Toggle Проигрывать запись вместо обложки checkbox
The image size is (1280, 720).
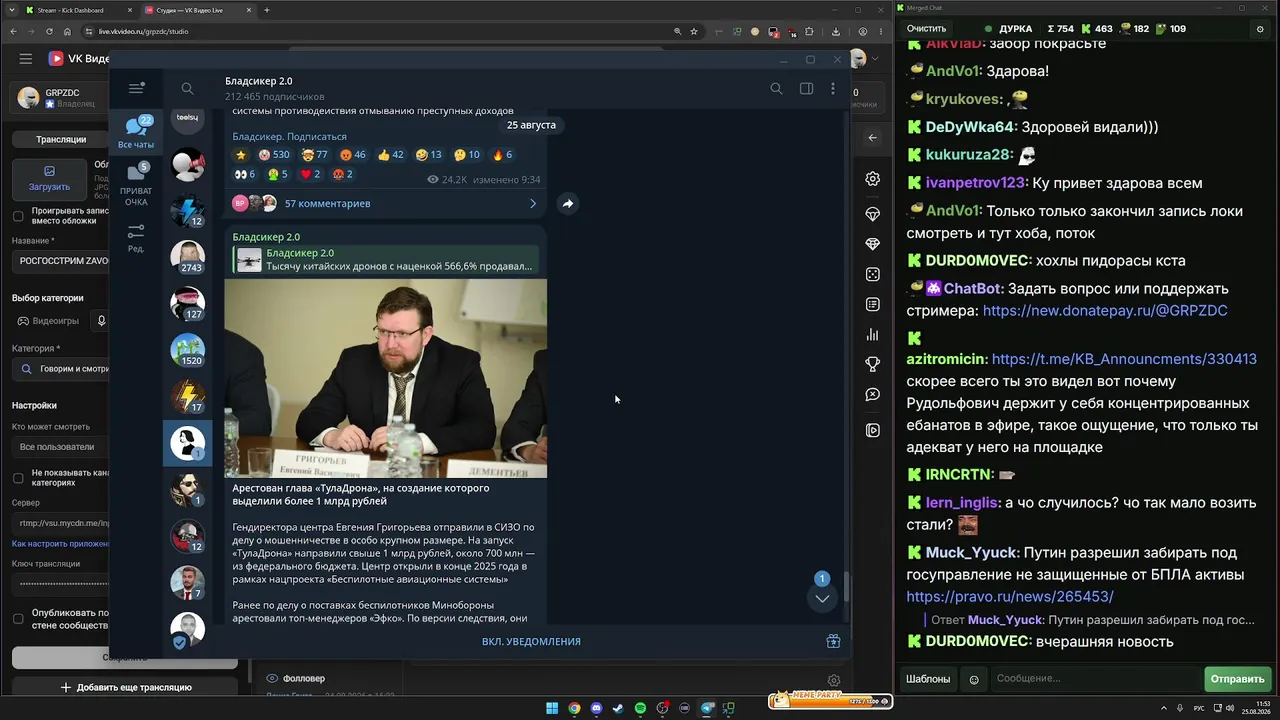(x=18, y=216)
